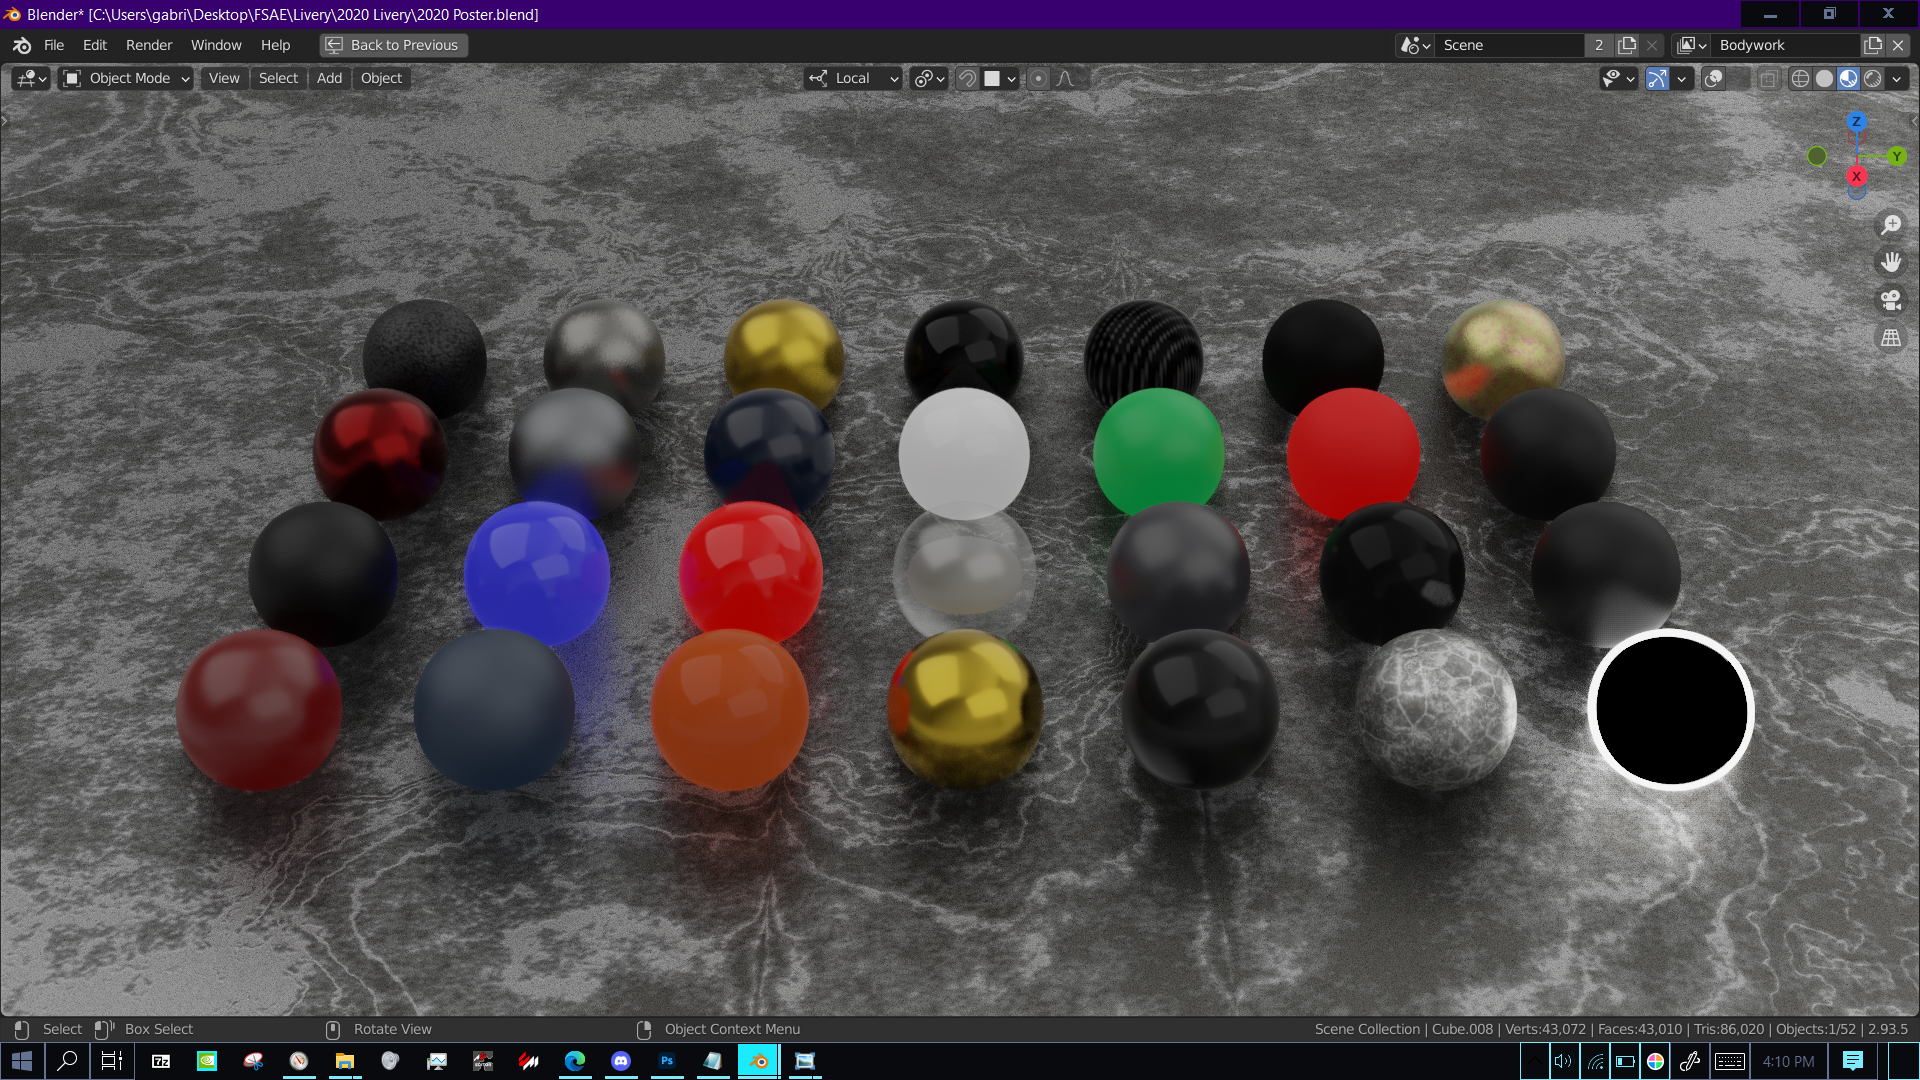Switch to solid viewport shading
1920x1080 pixels.
click(1824, 78)
